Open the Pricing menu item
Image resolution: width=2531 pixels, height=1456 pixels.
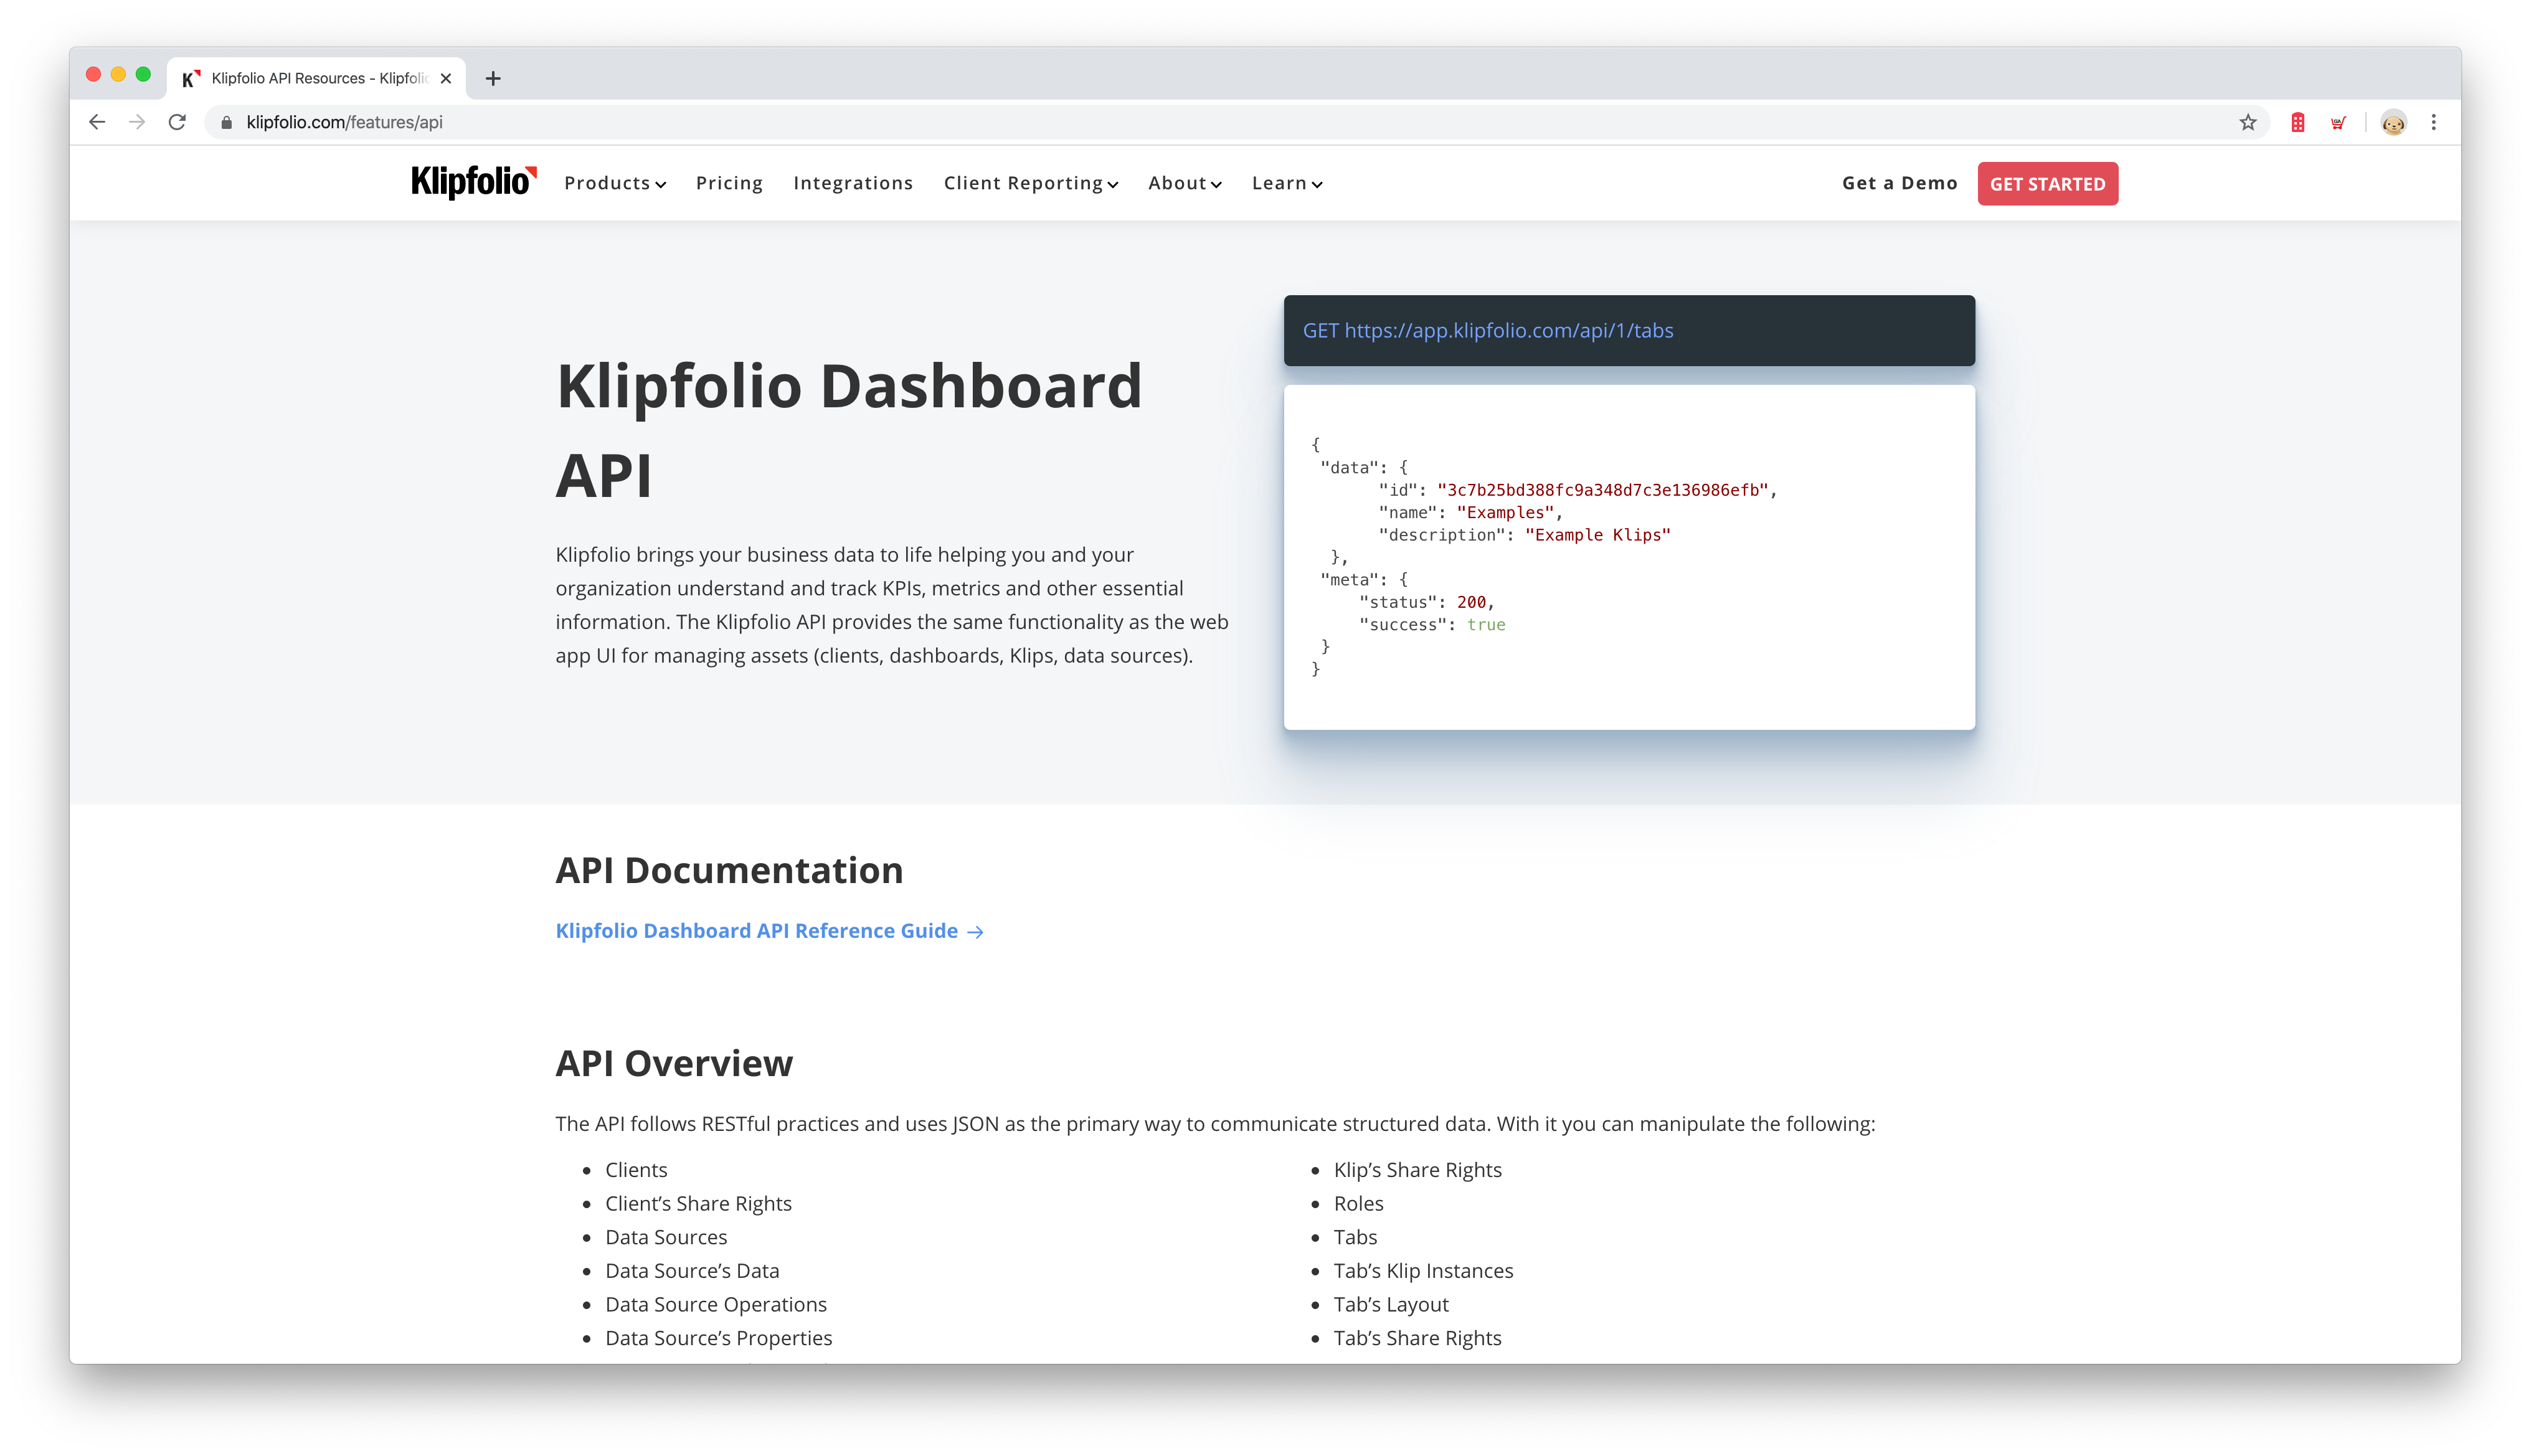point(729,183)
